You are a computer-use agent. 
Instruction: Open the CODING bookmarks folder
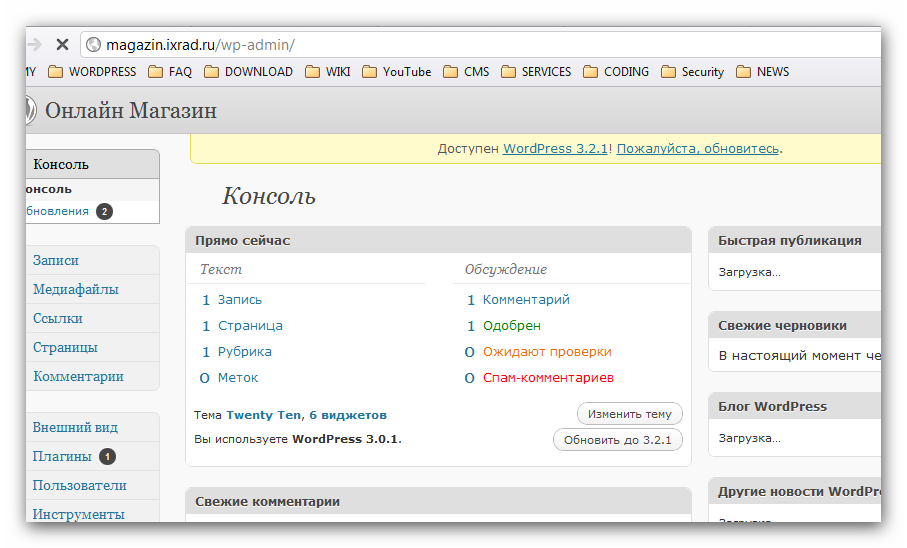tap(616, 72)
